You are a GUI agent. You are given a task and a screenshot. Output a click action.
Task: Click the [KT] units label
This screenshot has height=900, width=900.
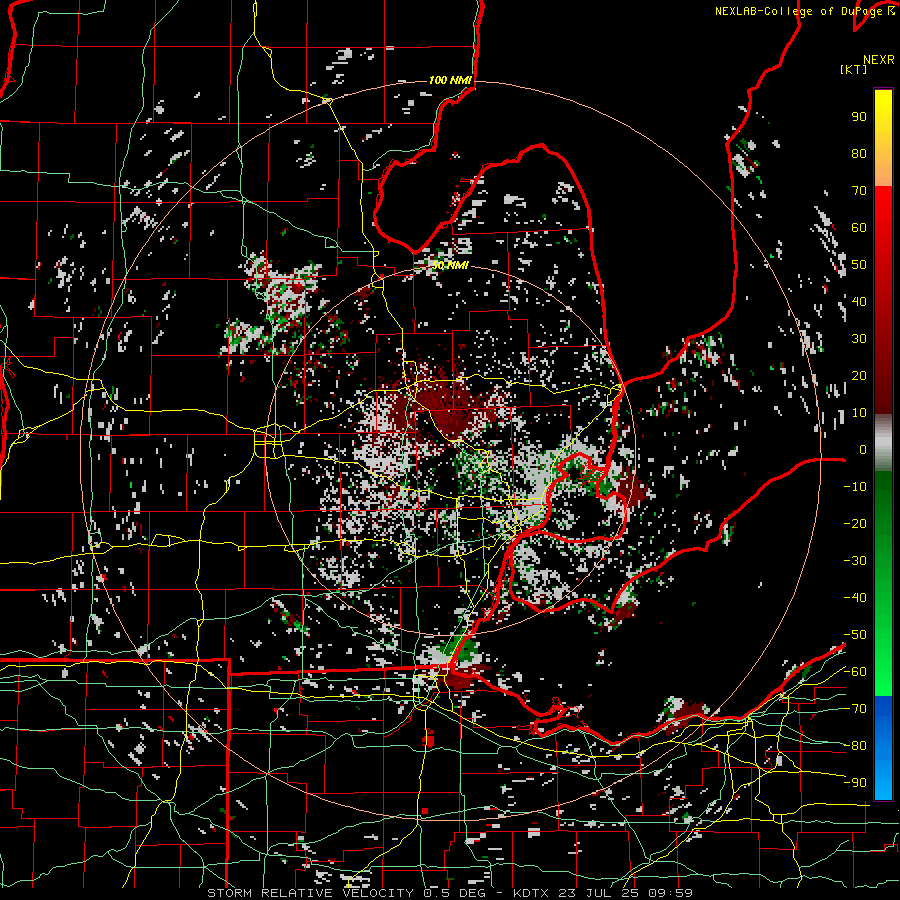pyautogui.click(x=853, y=69)
